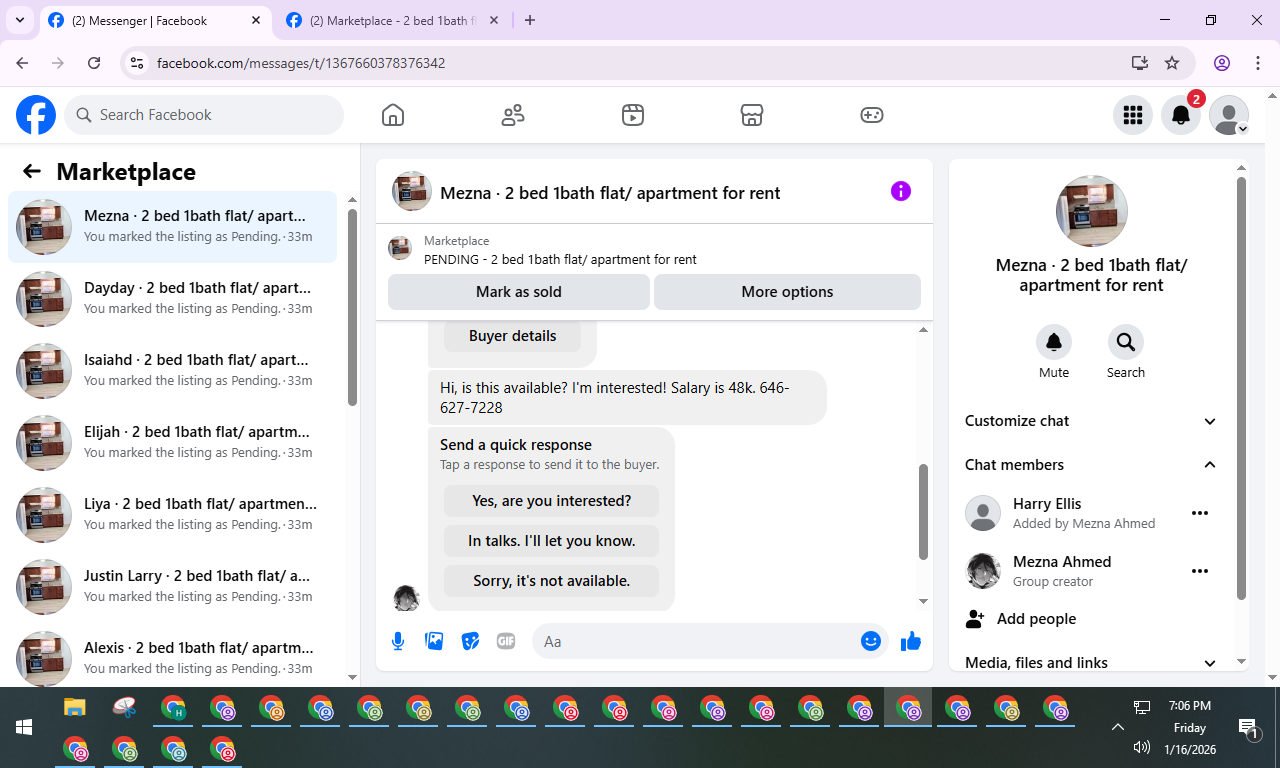Choose a sticker icon
The image size is (1280, 768).
coord(470,641)
